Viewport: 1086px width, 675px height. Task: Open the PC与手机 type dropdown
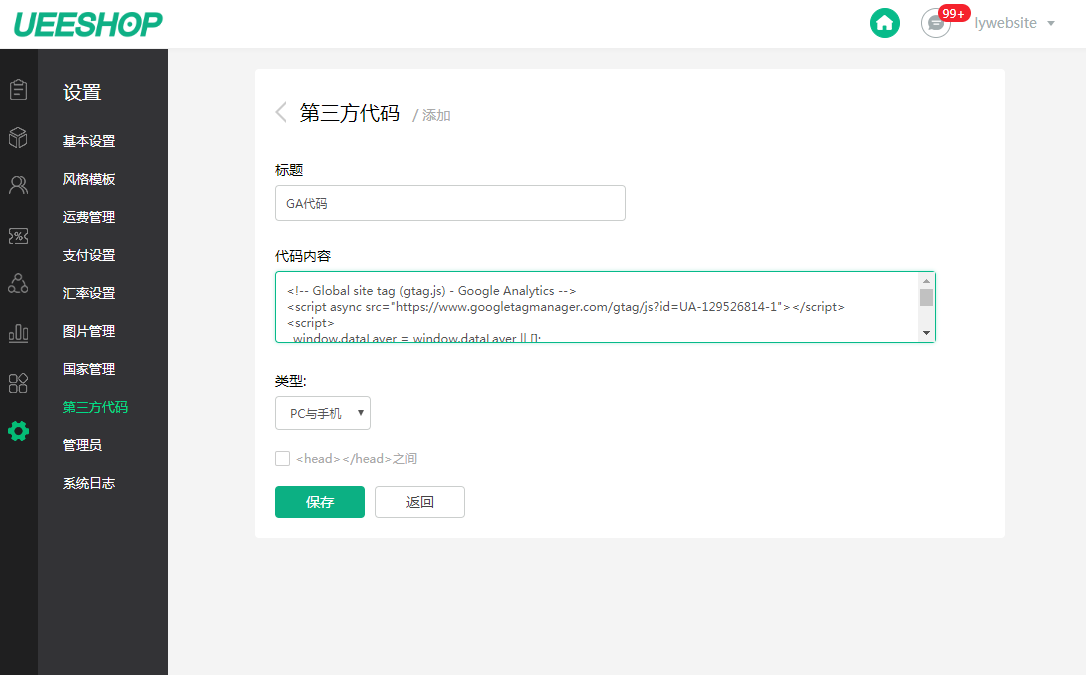click(x=323, y=413)
